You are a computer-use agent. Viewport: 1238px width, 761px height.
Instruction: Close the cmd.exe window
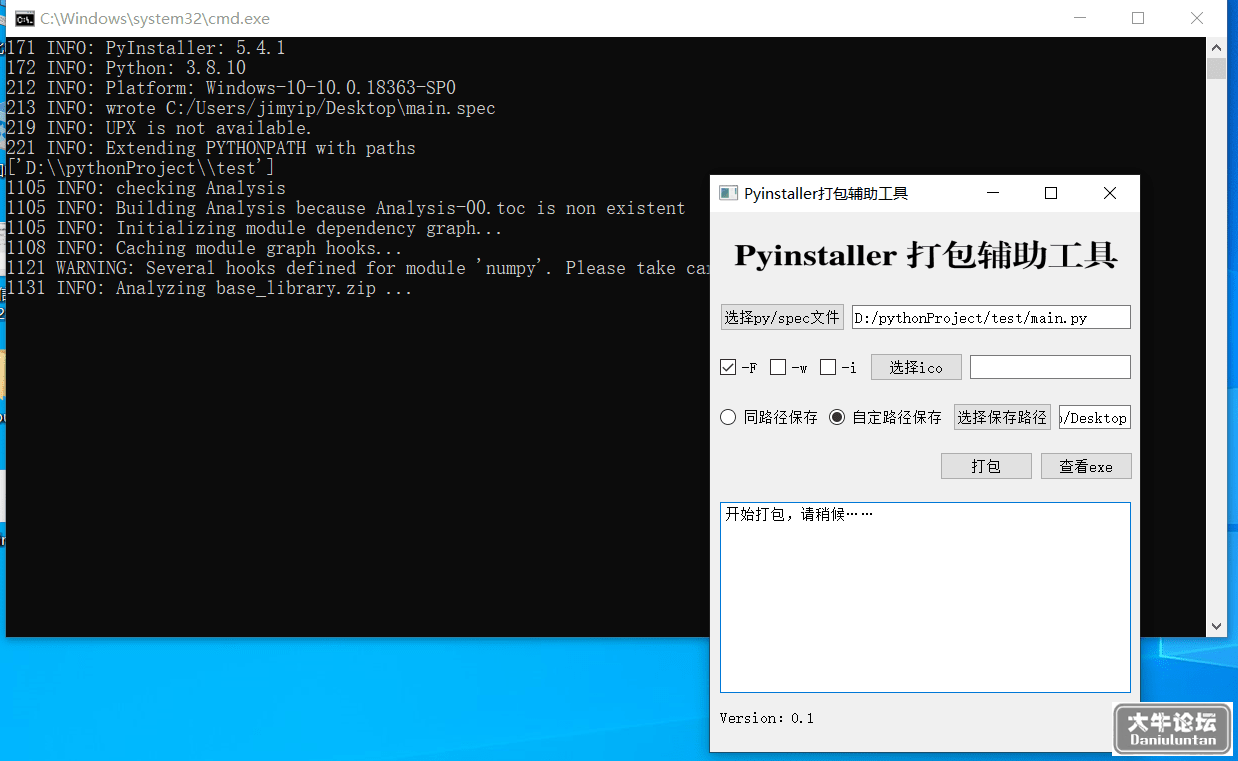tap(1197, 18)
